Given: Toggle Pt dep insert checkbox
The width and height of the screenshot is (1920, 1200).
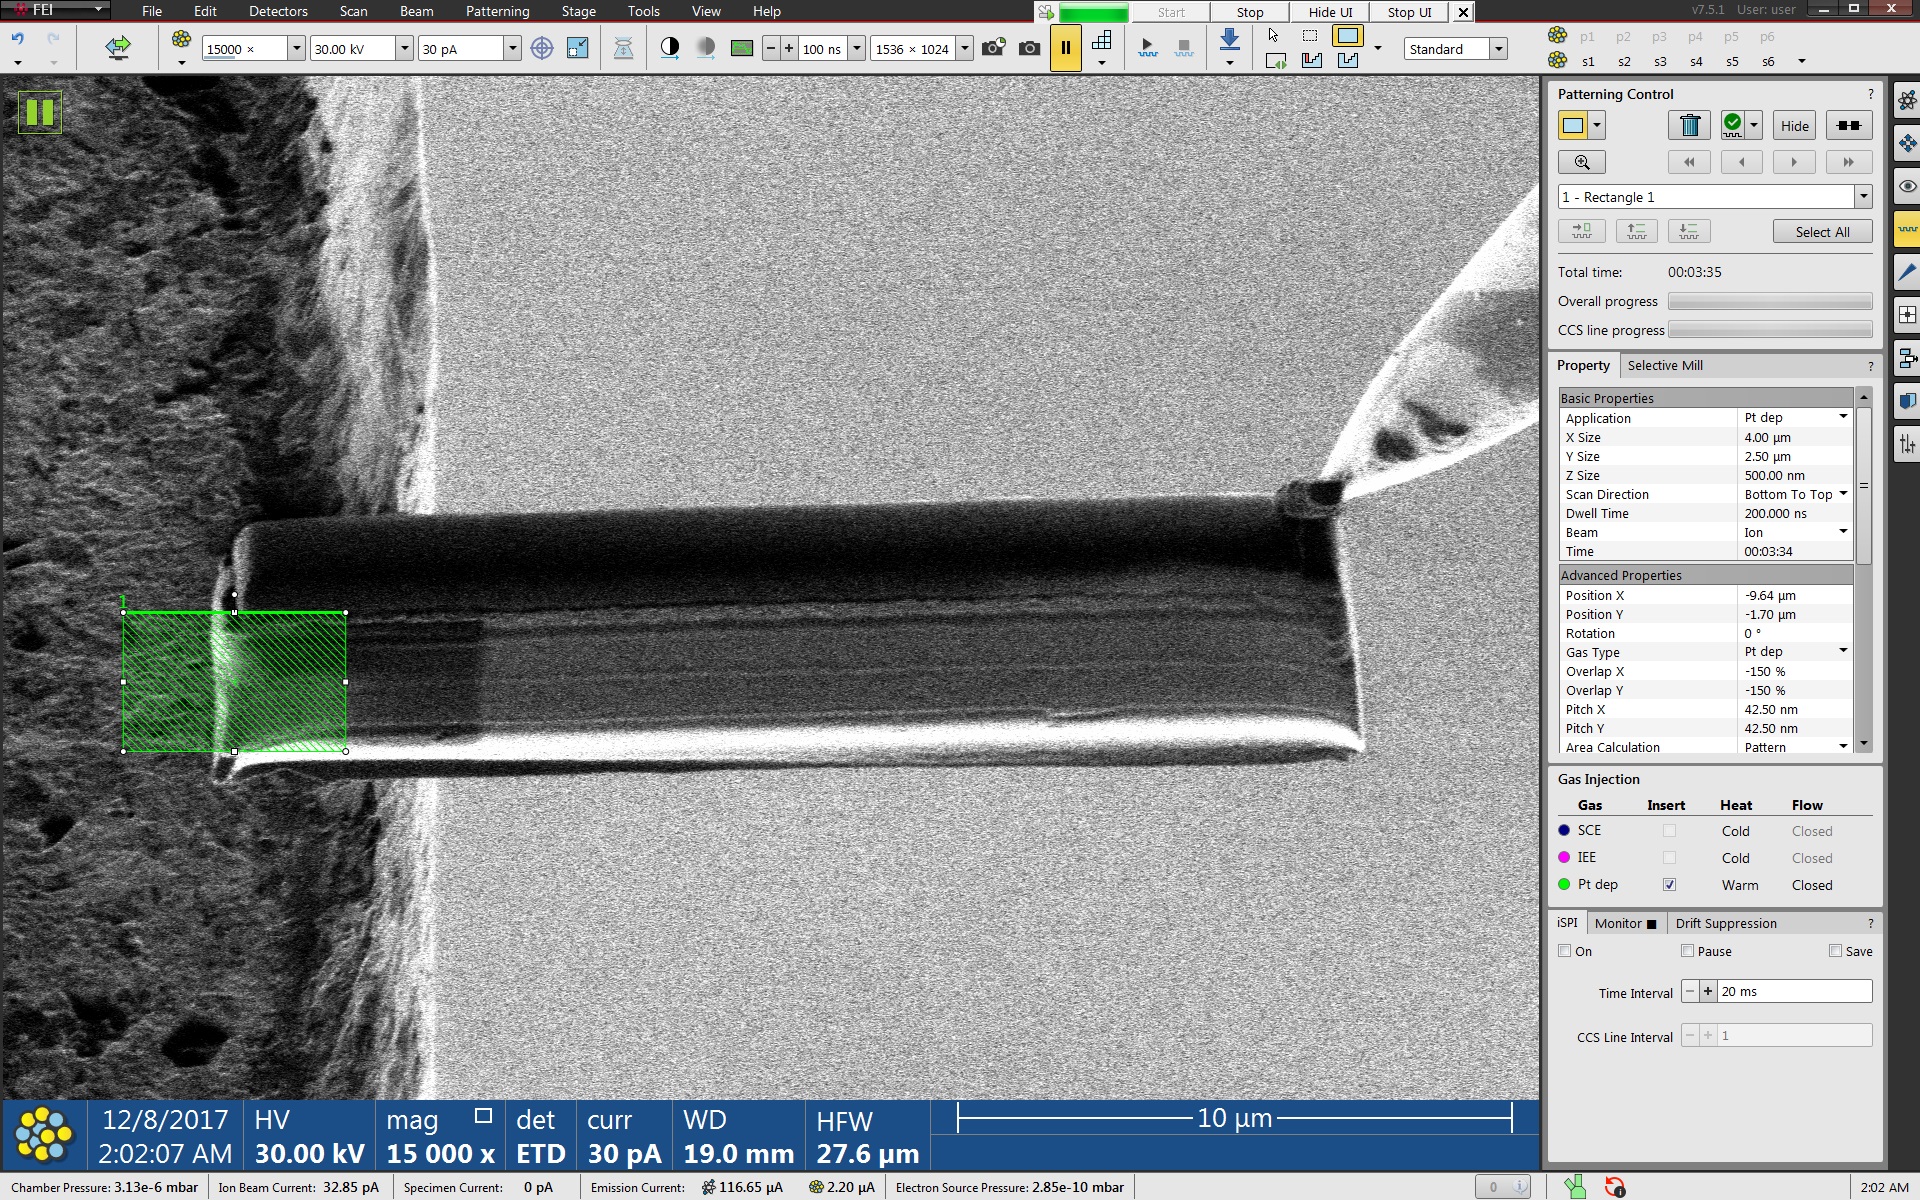Looking at the screenshot, I should (x=1669, y=885).
